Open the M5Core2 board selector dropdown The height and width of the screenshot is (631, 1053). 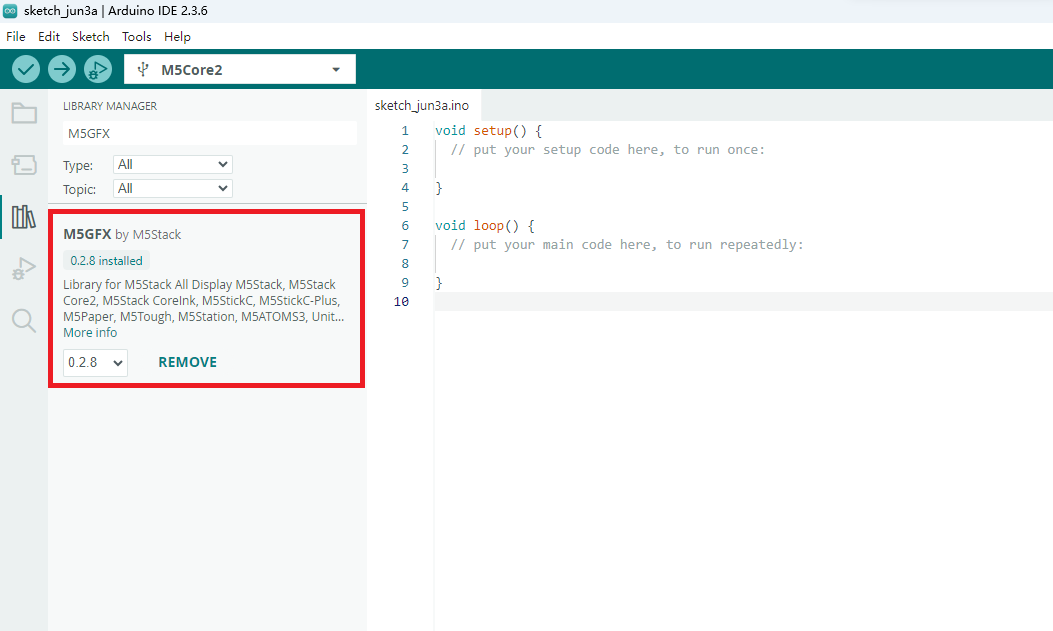[x=240, y=69]
